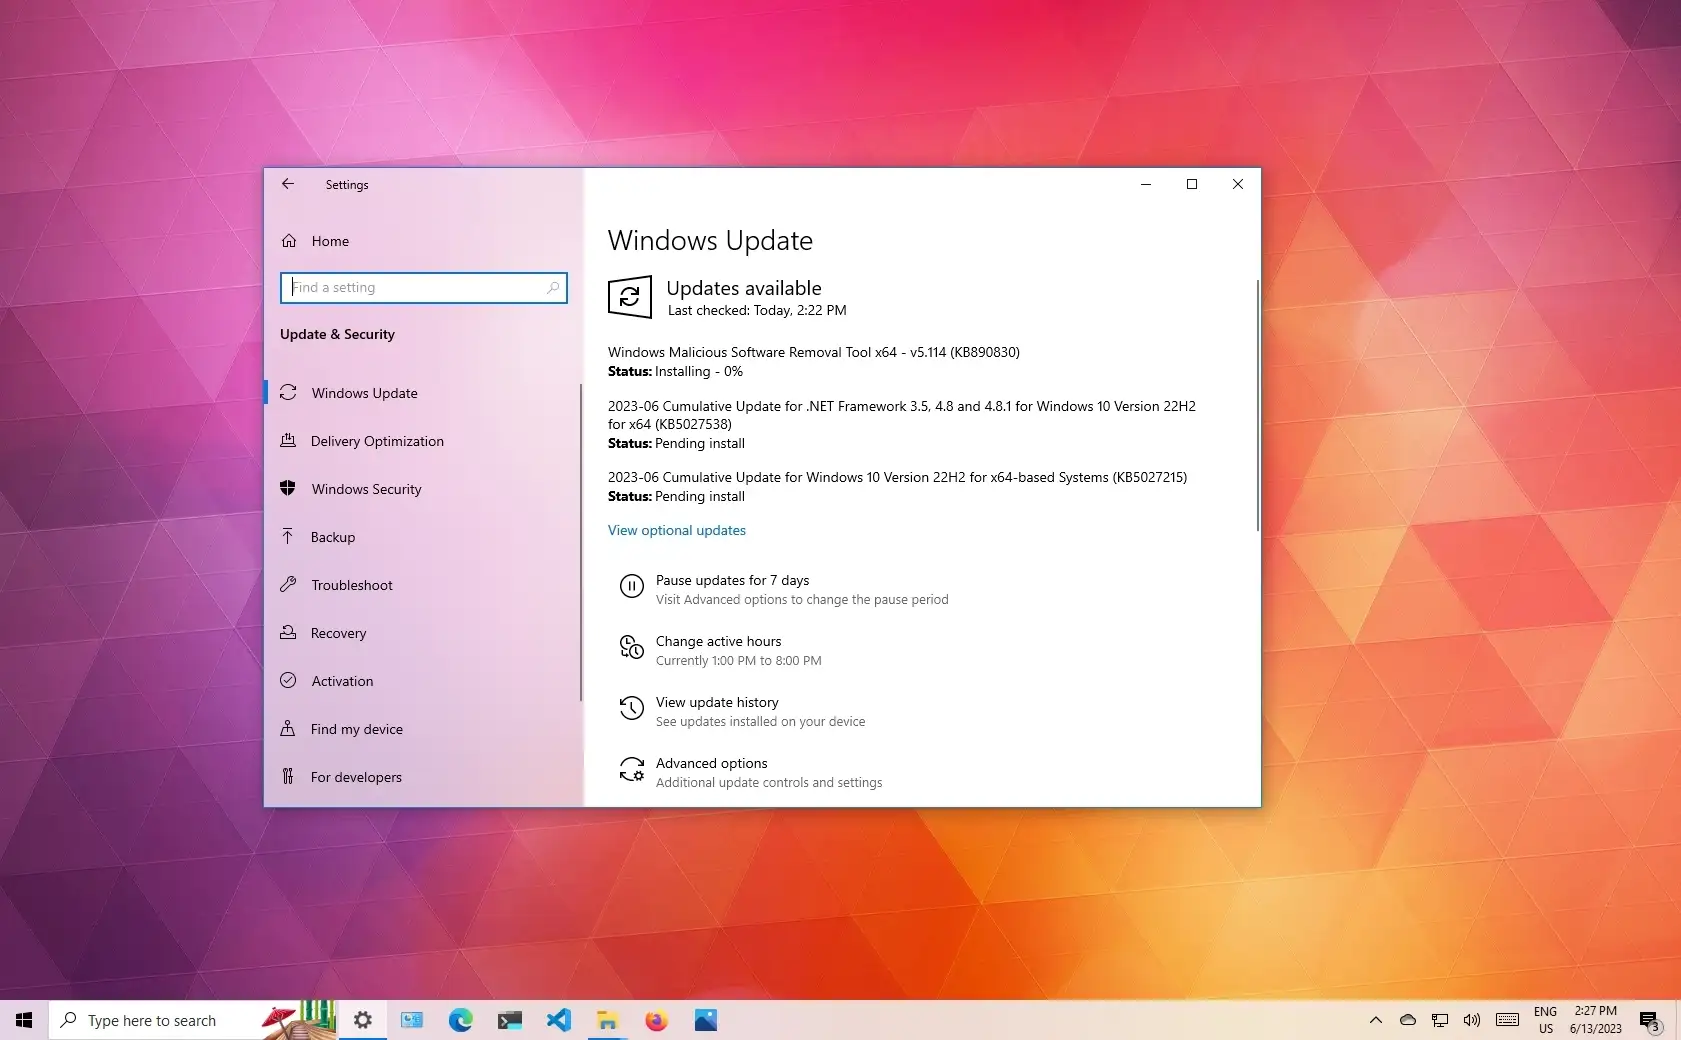Open the Photos app on taskbar

coord(706,1020)
